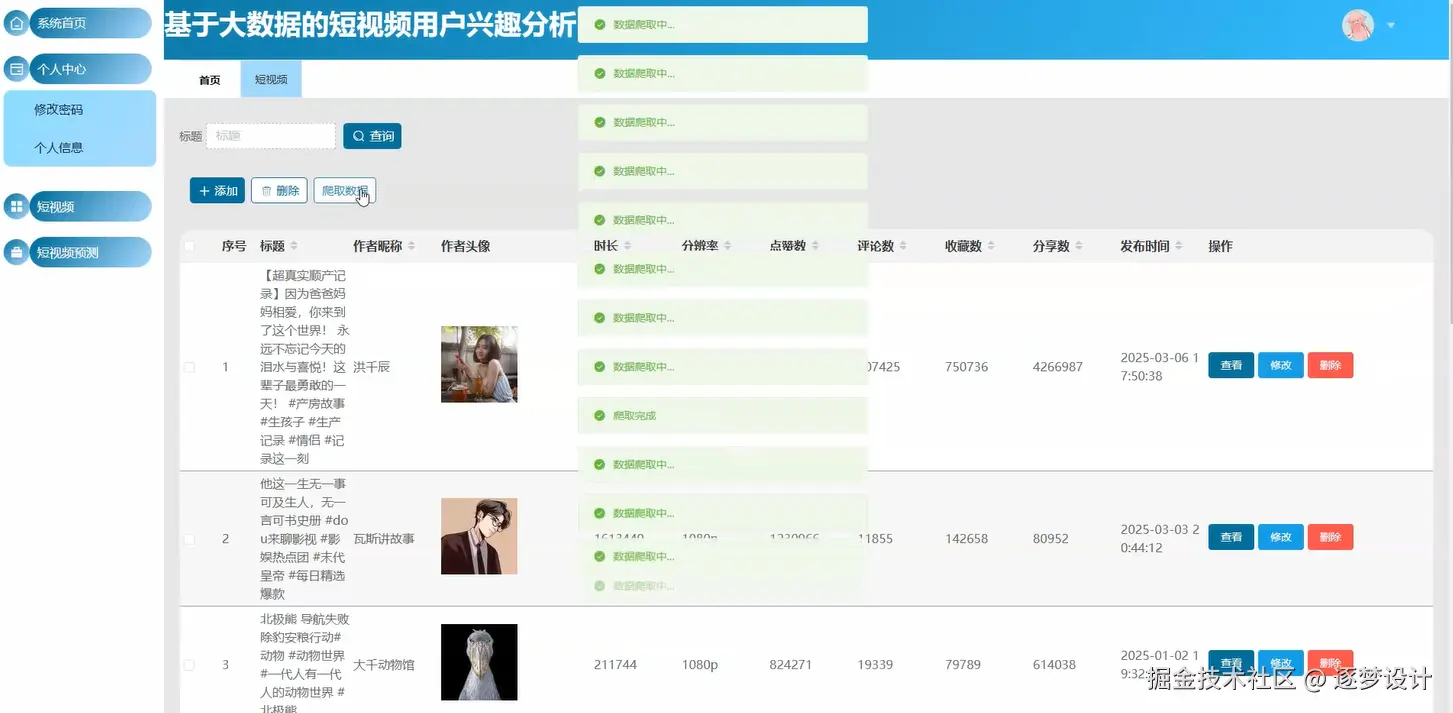Sort the table by 分辨率 column
The image size is (1453, 713).
(x=728, y=246)
